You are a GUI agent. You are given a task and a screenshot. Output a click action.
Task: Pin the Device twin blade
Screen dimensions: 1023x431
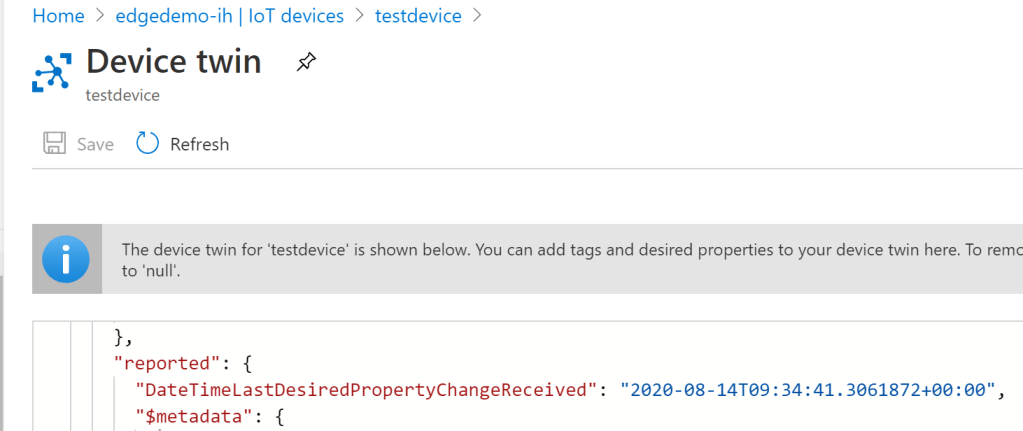tap(305, 63)
